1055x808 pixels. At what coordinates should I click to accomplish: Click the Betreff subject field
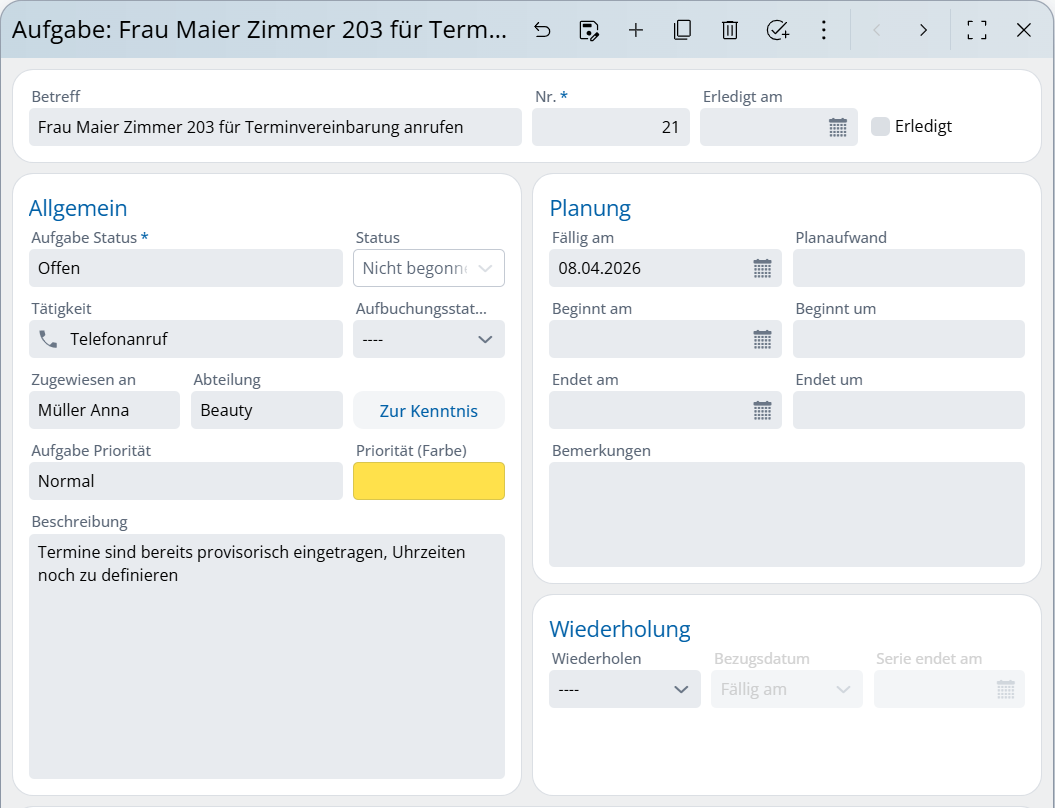click(x=275, y=127)
